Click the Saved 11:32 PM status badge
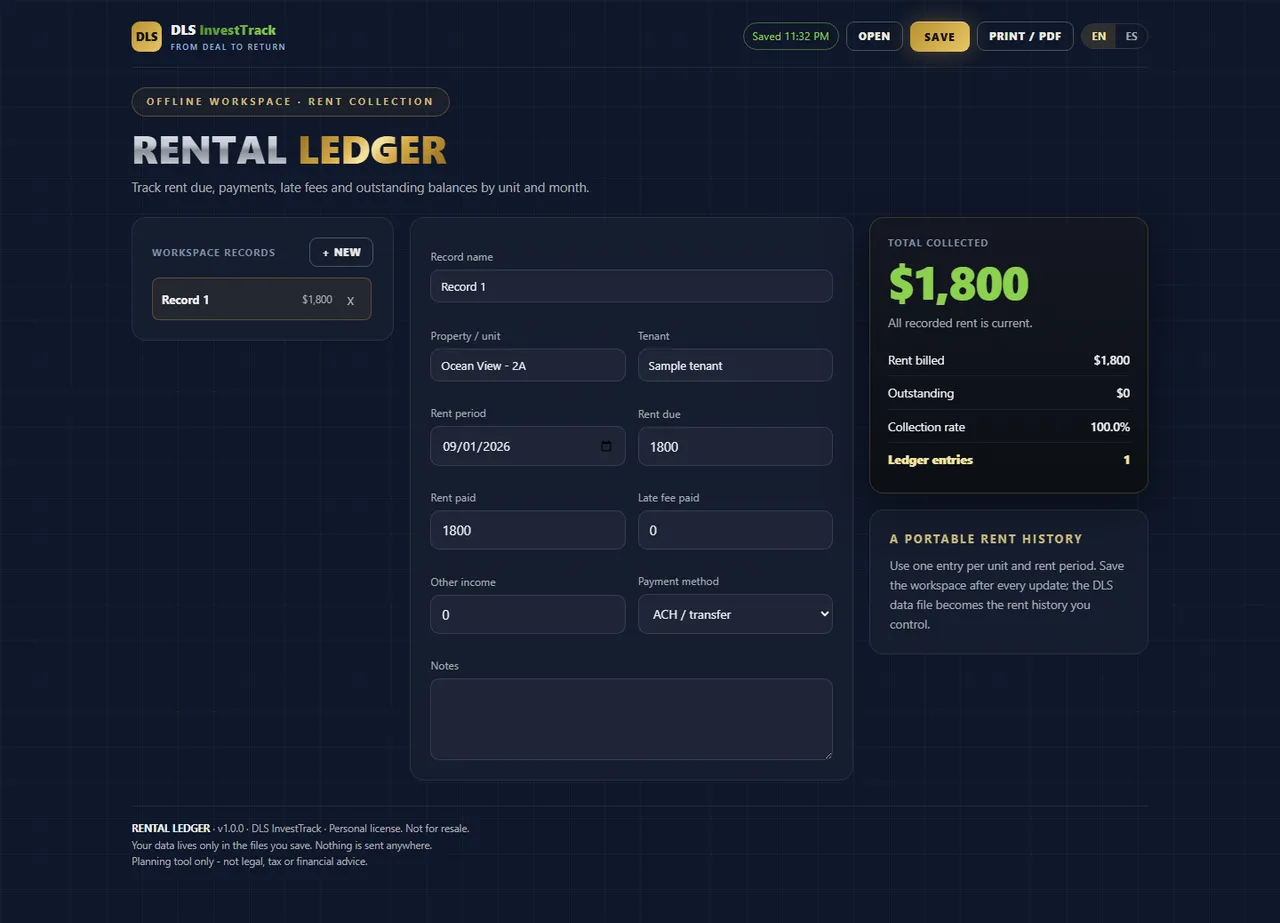The height and width of the screenshot is (923, 1280). [790, 36]
